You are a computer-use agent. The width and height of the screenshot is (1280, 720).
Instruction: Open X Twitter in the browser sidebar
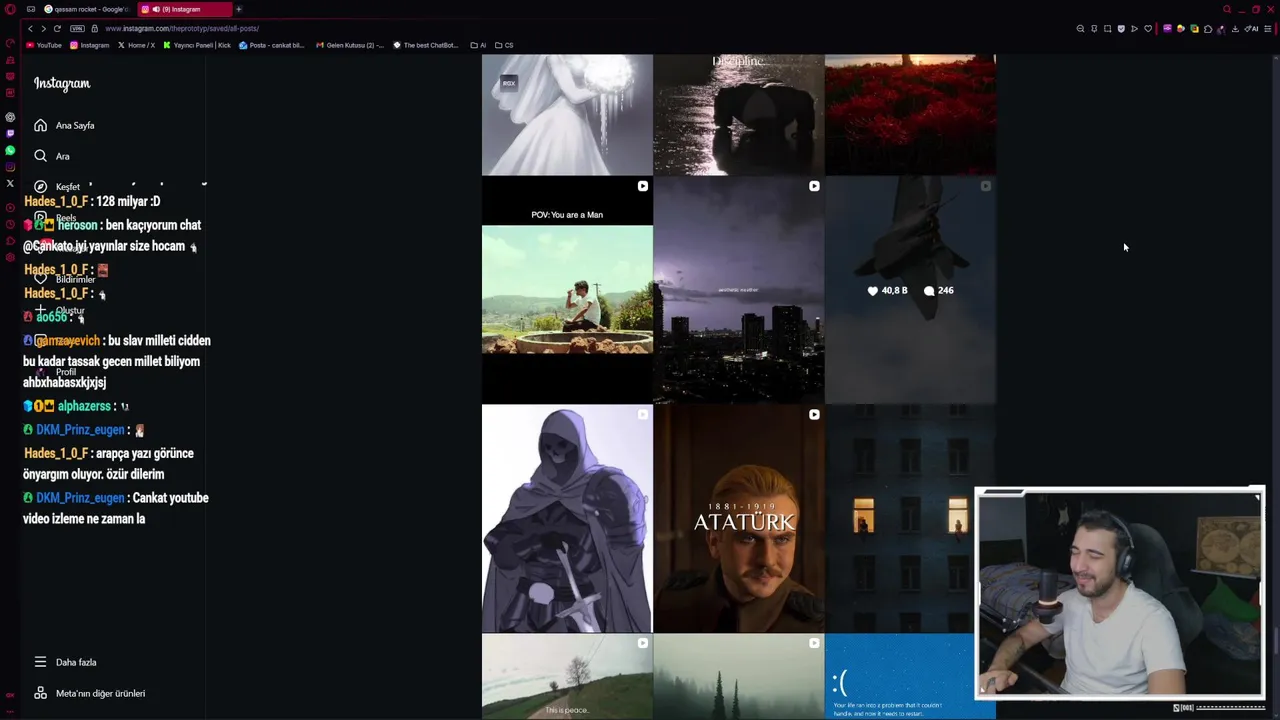(10, 183)
